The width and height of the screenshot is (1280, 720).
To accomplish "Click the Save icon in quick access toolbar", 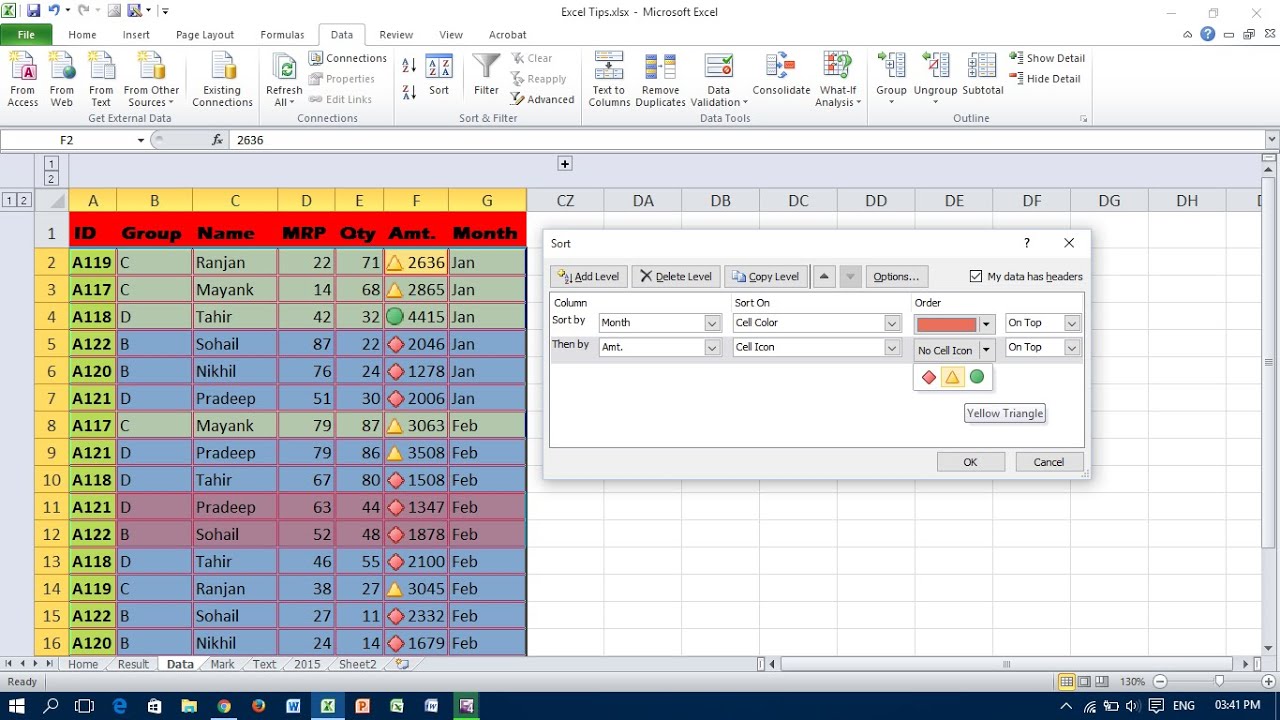I will pos(33,11).
